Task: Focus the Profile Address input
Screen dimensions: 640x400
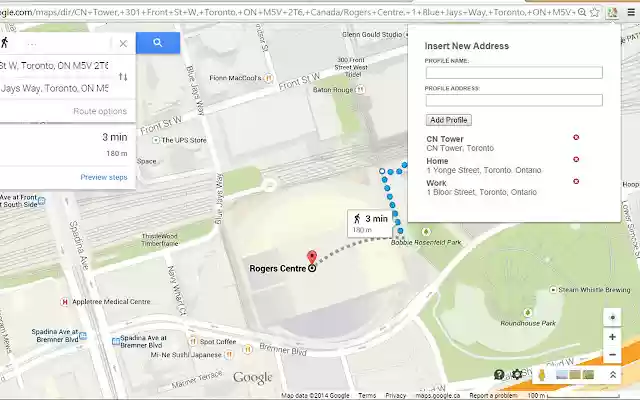Action: click(x=514, y=100)
